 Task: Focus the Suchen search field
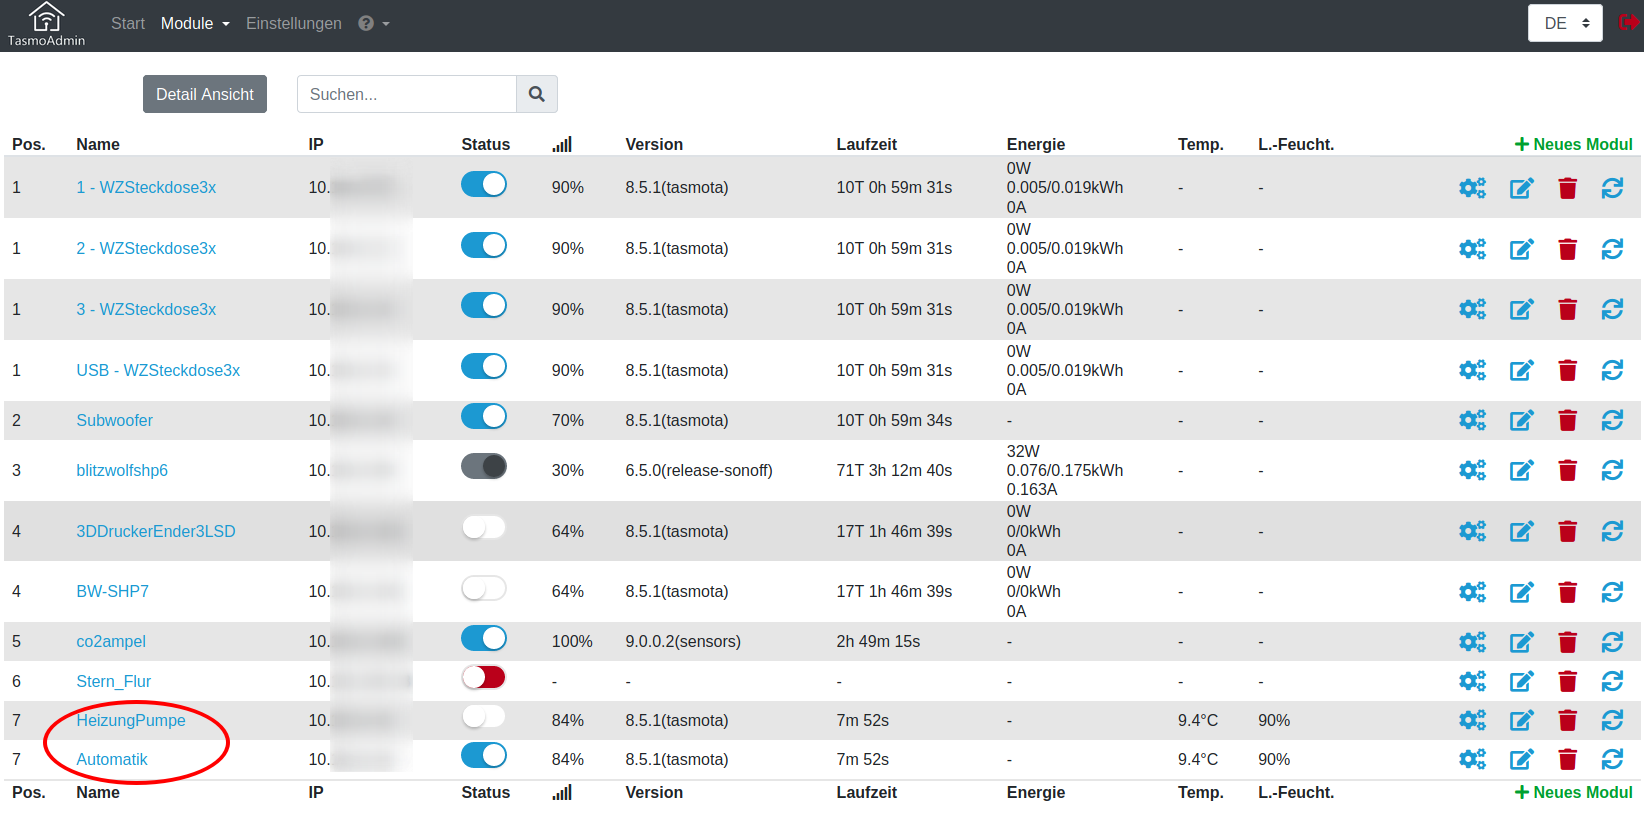[406, 94]
